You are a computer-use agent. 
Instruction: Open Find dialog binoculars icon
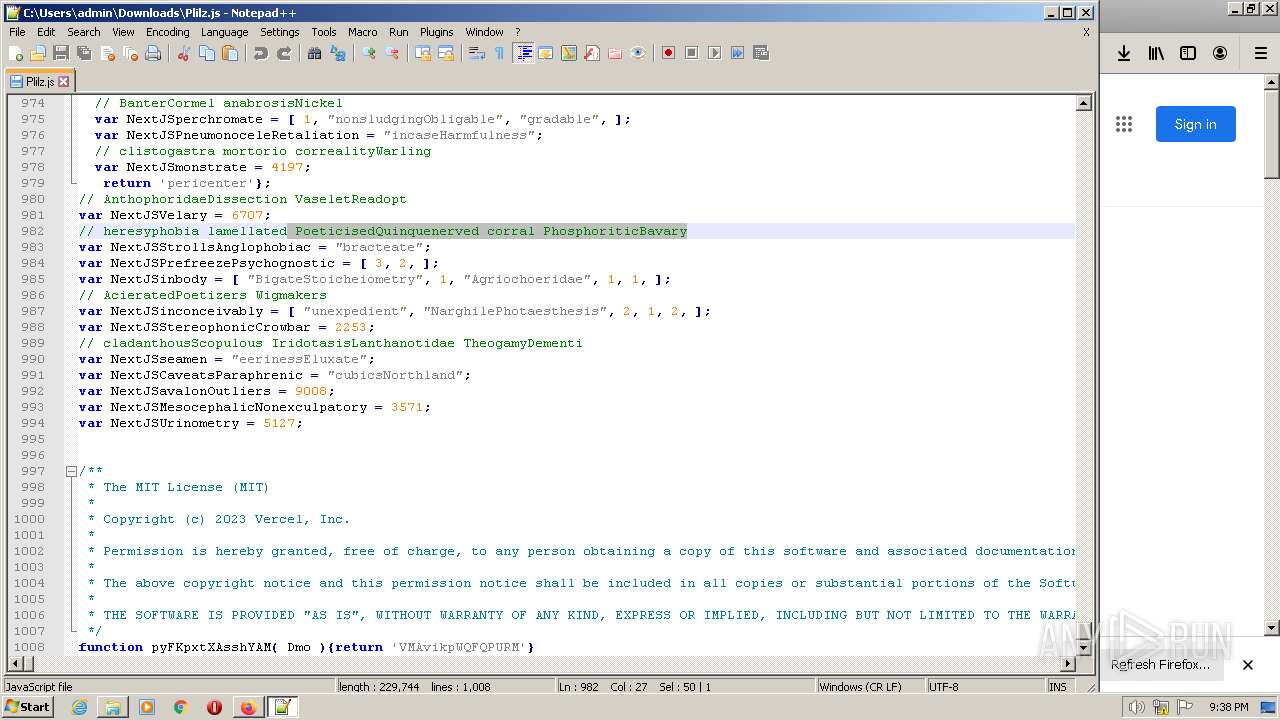[x=315, y=53]
